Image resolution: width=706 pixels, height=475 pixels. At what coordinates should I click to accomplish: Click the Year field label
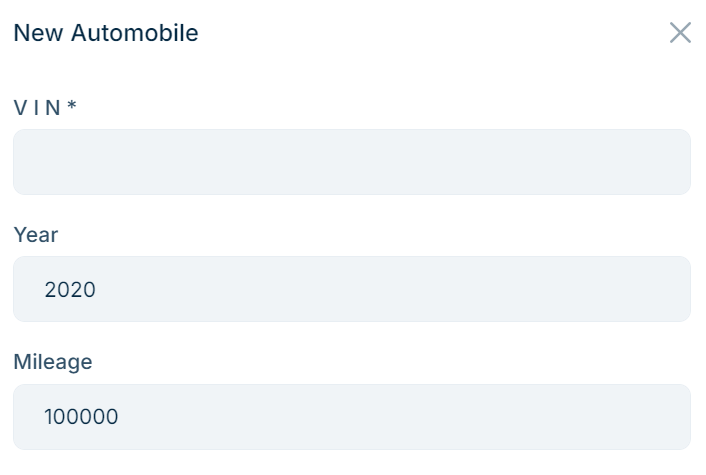[x=36, y=235]
